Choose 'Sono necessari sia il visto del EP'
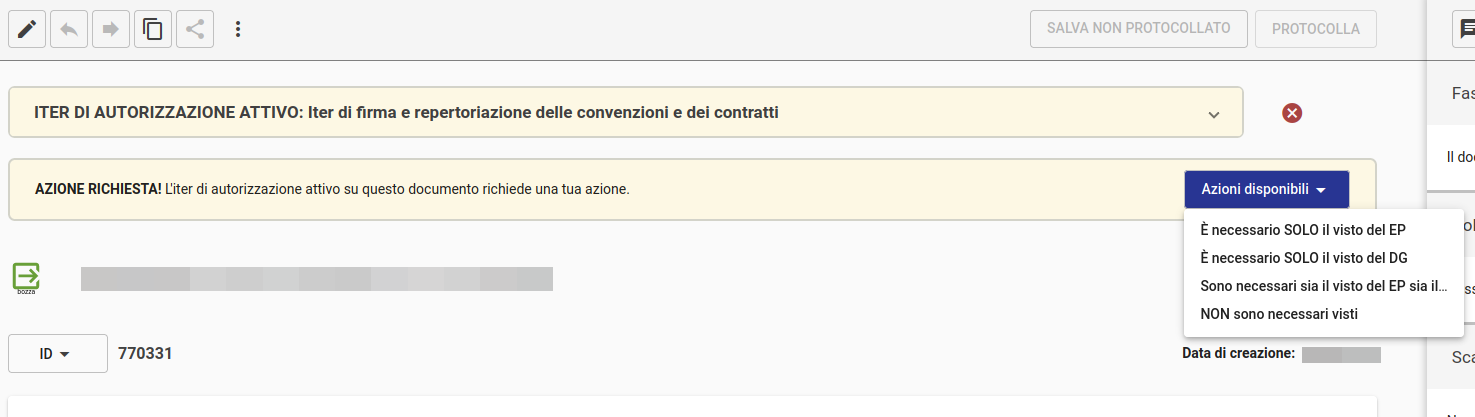The height and width of the screenshot is (417, 1475). pos(1323,286)
